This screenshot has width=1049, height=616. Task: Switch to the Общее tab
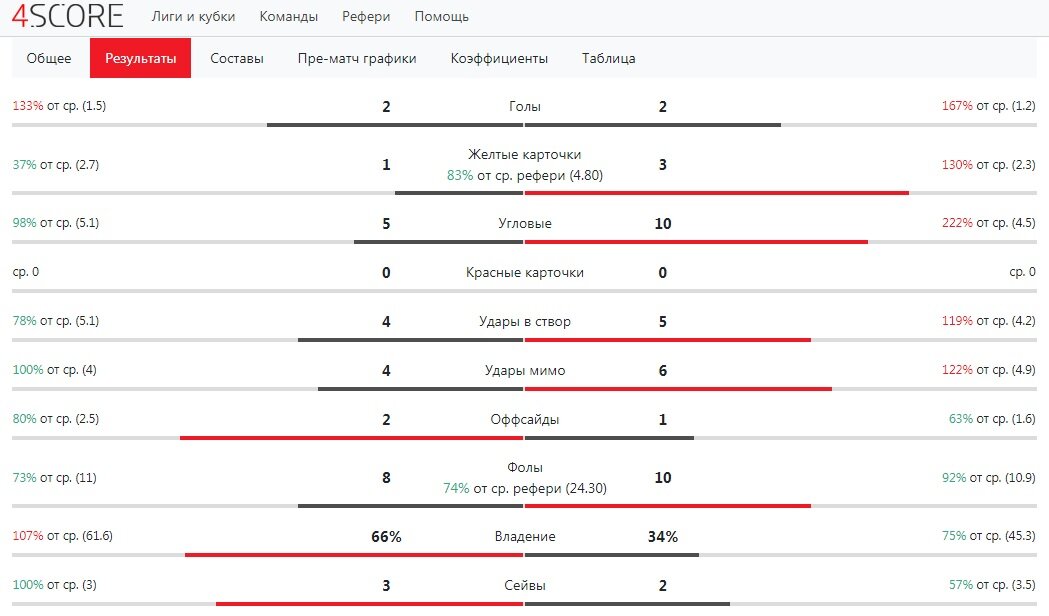coord(49,58)
